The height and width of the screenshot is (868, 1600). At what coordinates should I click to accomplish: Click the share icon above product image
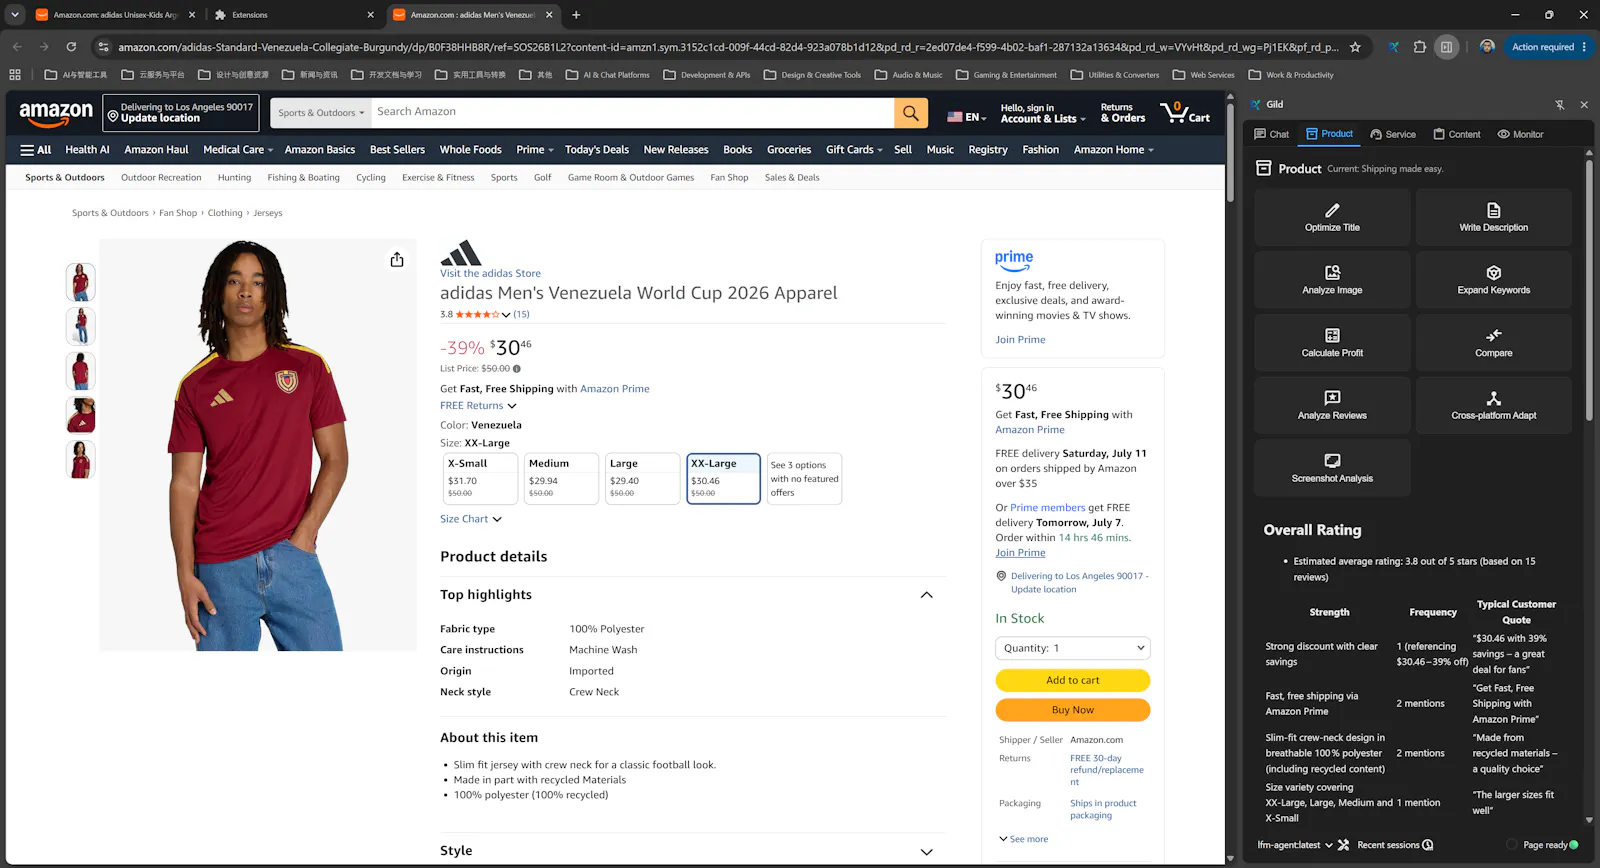397,260
